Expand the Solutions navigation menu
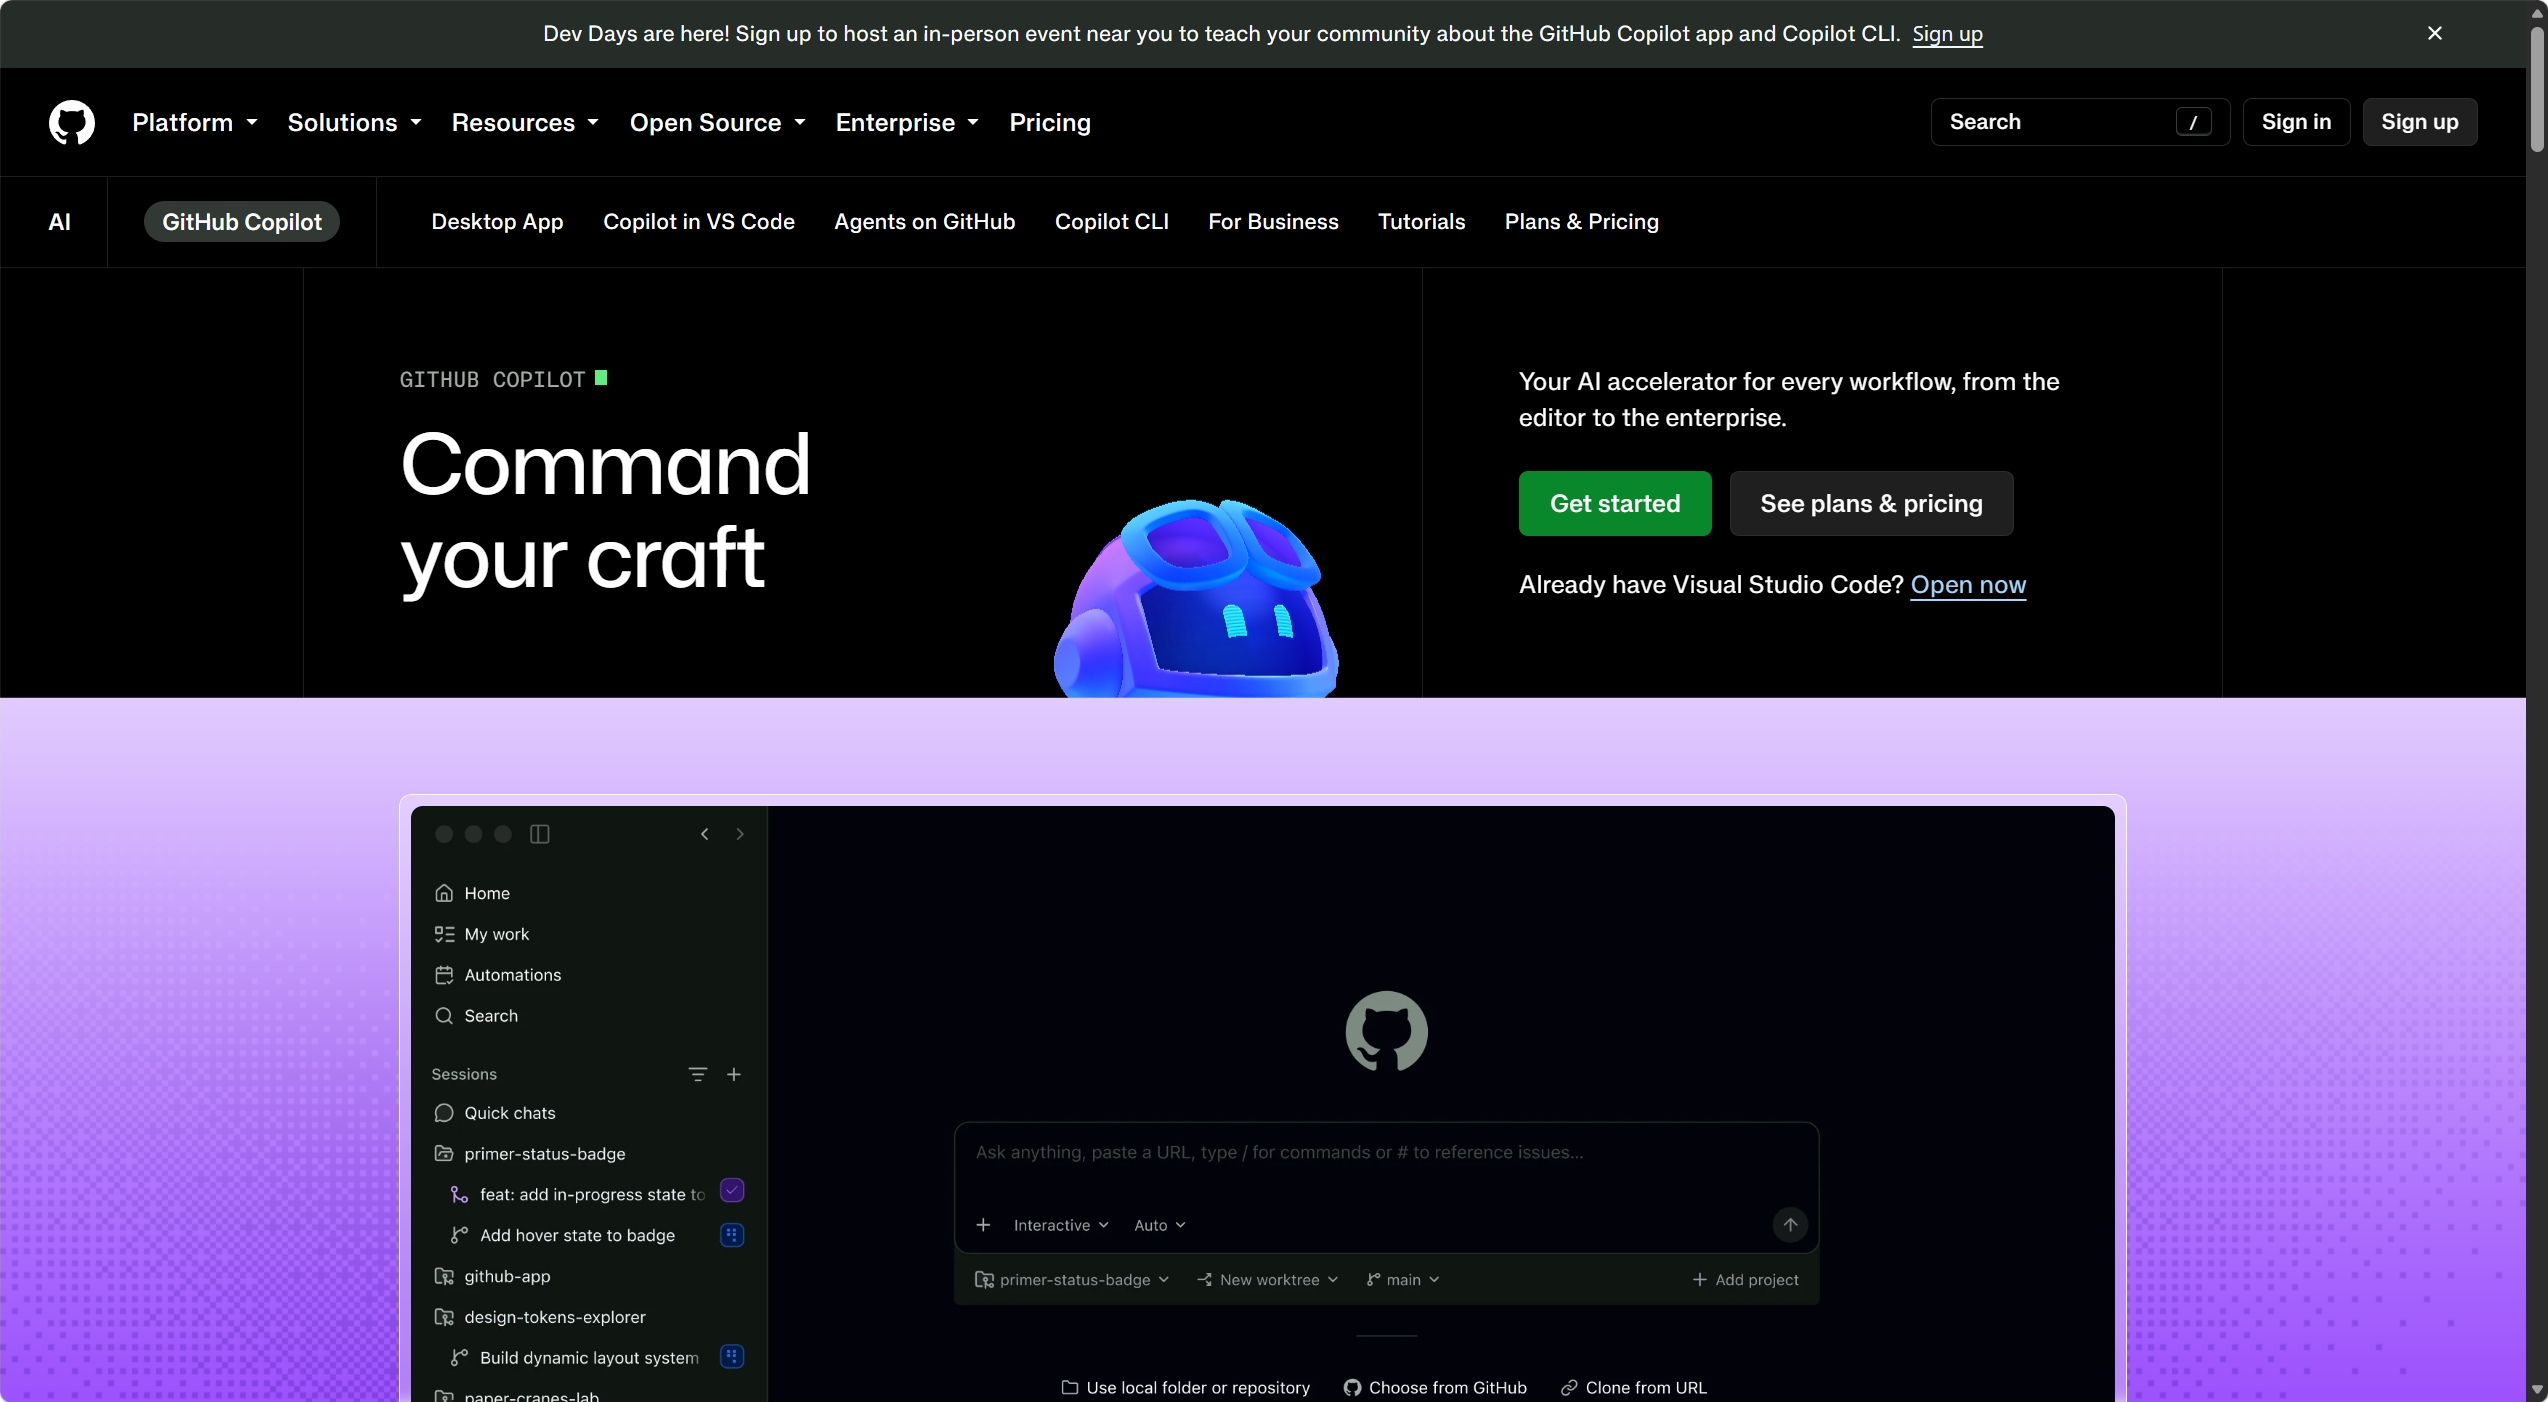The height and width of the screenshot is (1402, 2548). (x=354, y=122)
